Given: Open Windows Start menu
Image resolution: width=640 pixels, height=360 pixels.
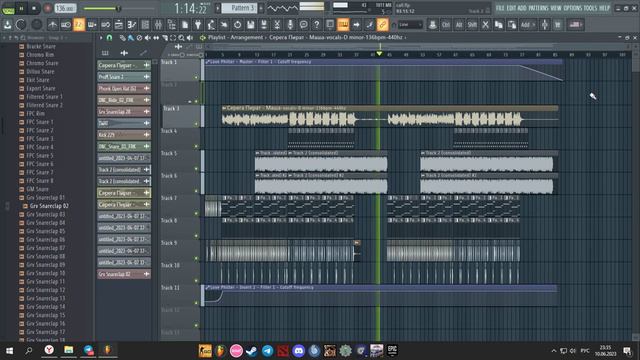Looking at the screenshot, I should point(9,351).
